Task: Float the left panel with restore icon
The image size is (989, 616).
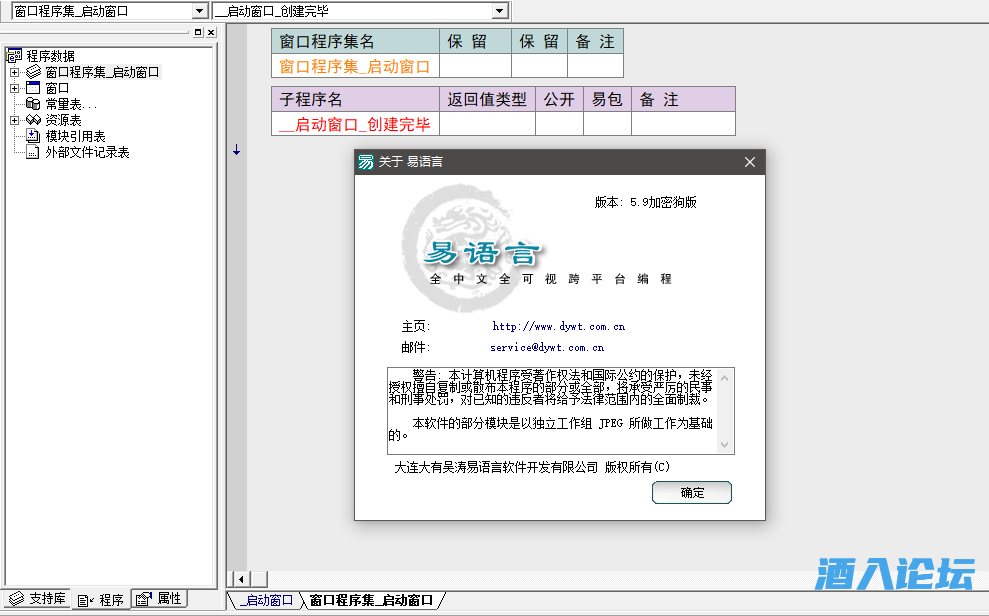Action: (197, 33)
